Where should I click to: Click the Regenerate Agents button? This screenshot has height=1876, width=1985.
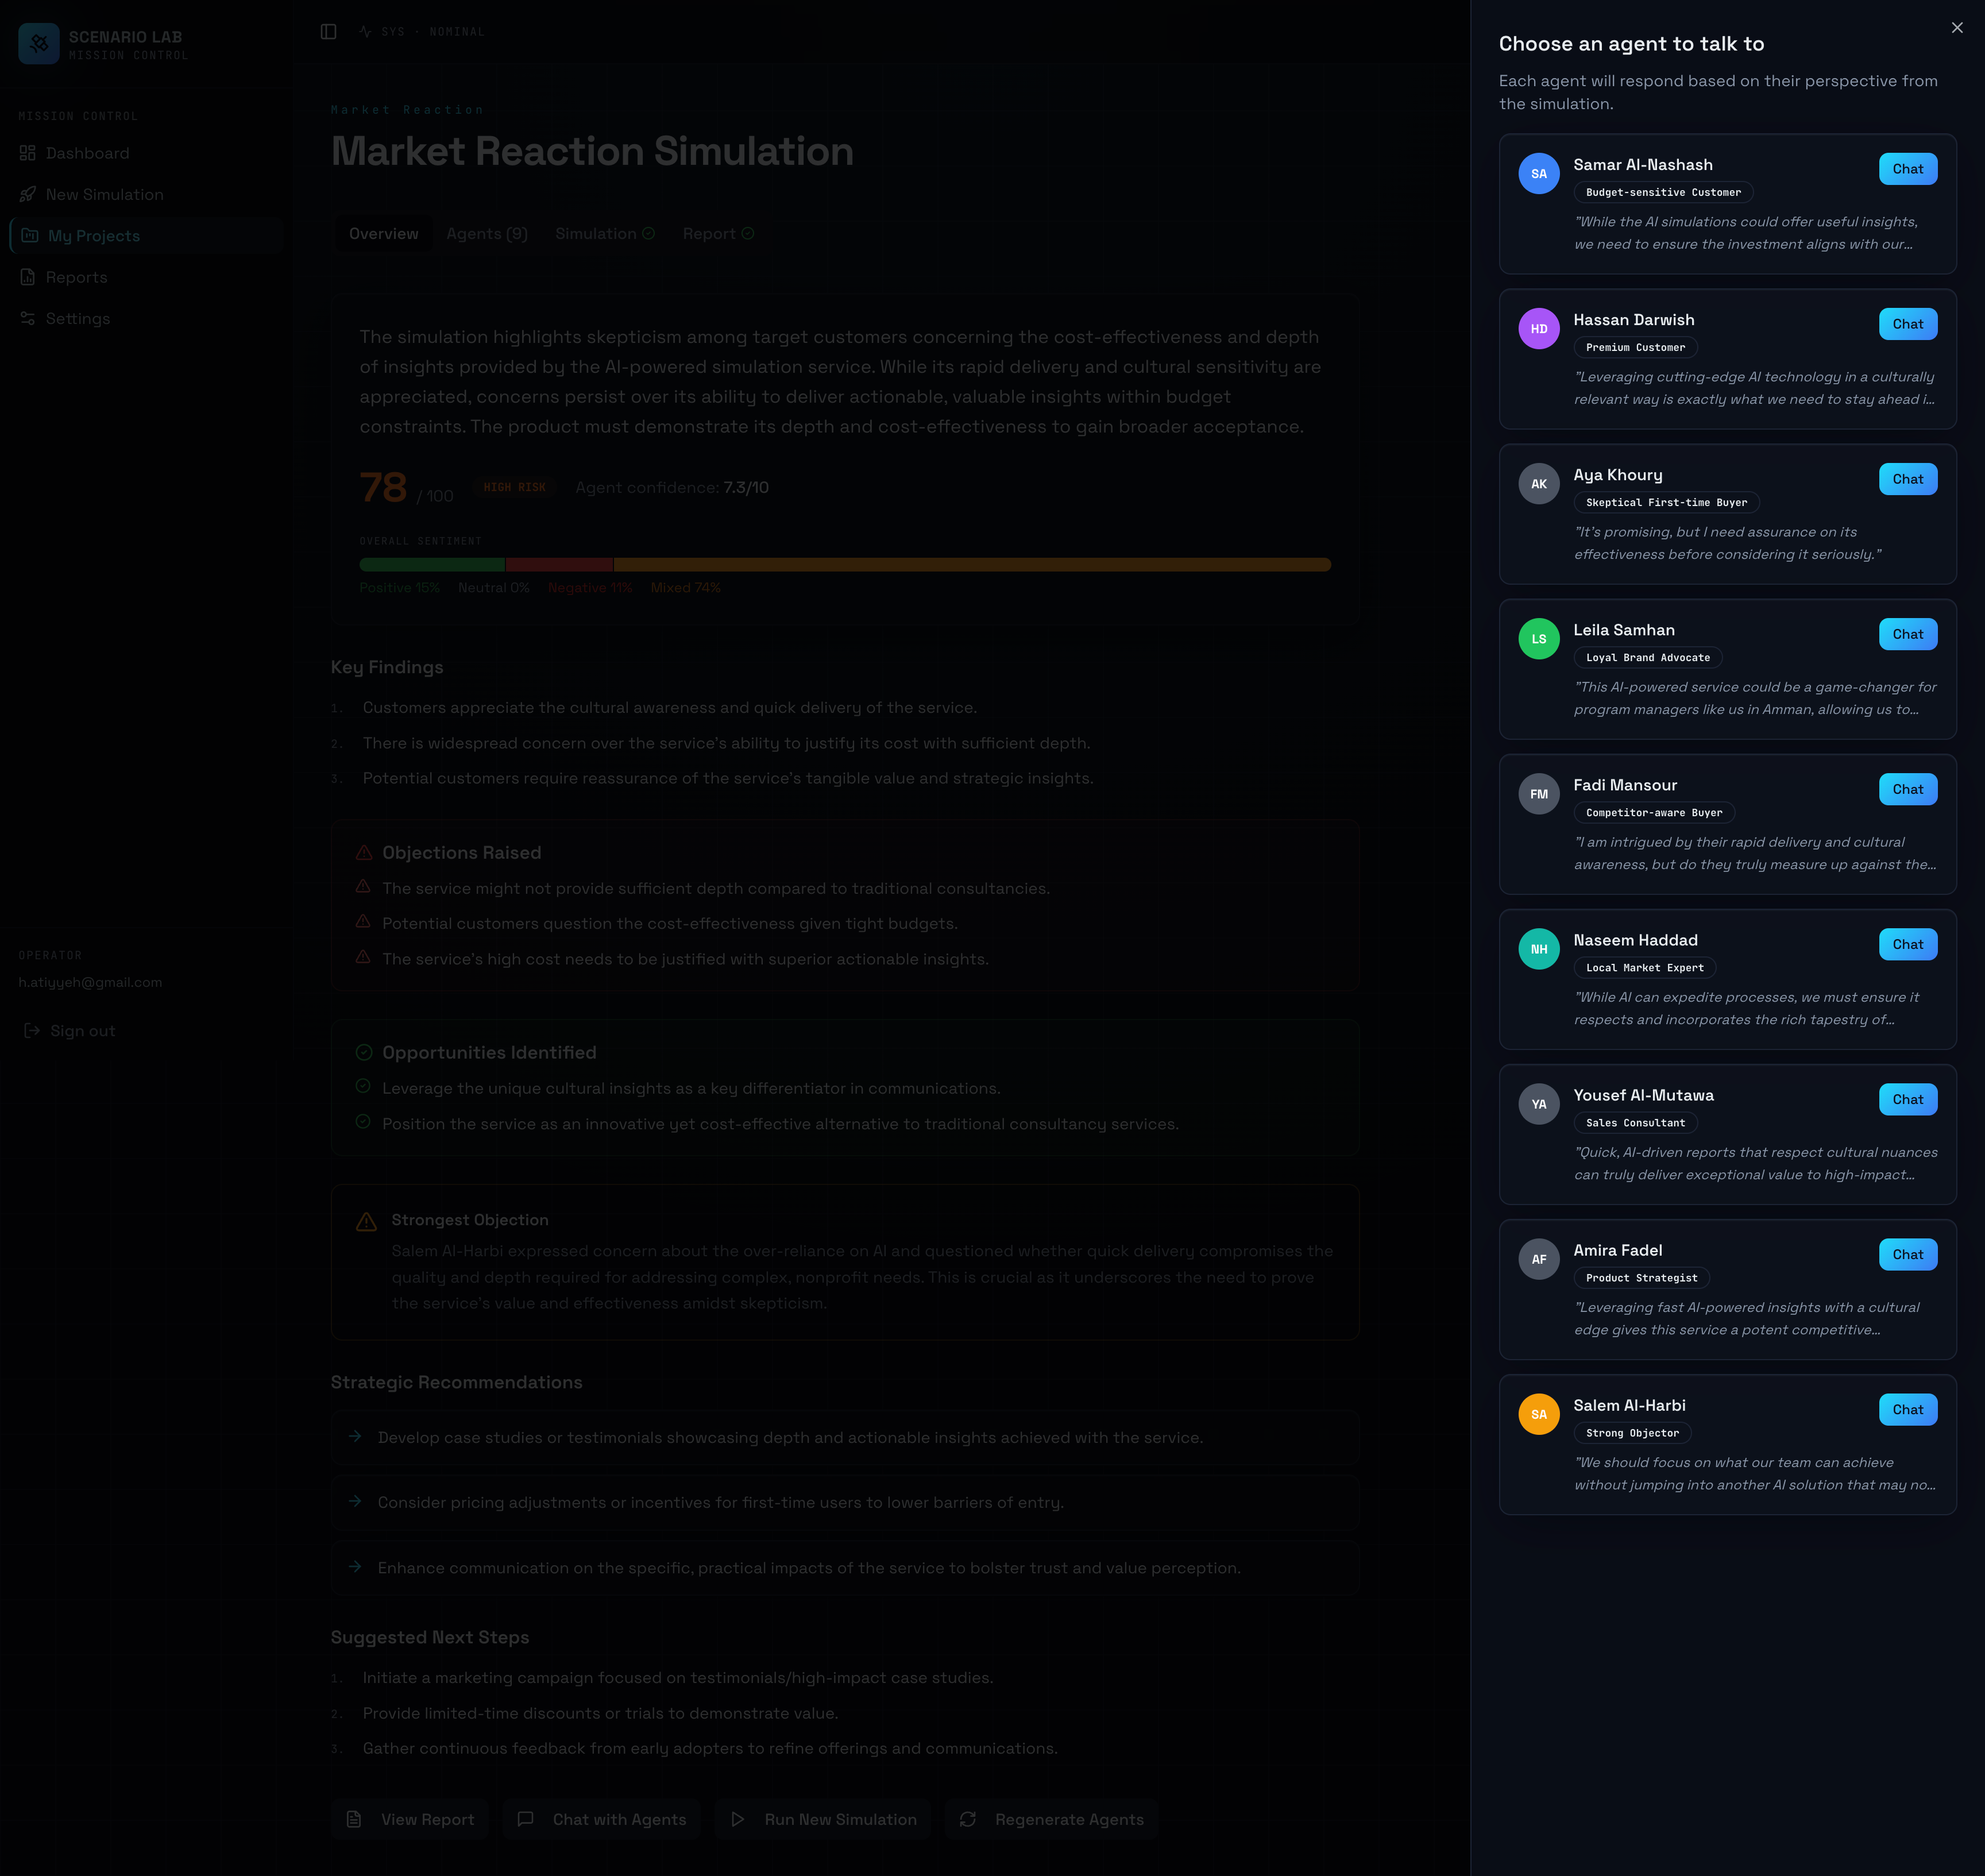pyautogui.click(x=1051, y=1820)
